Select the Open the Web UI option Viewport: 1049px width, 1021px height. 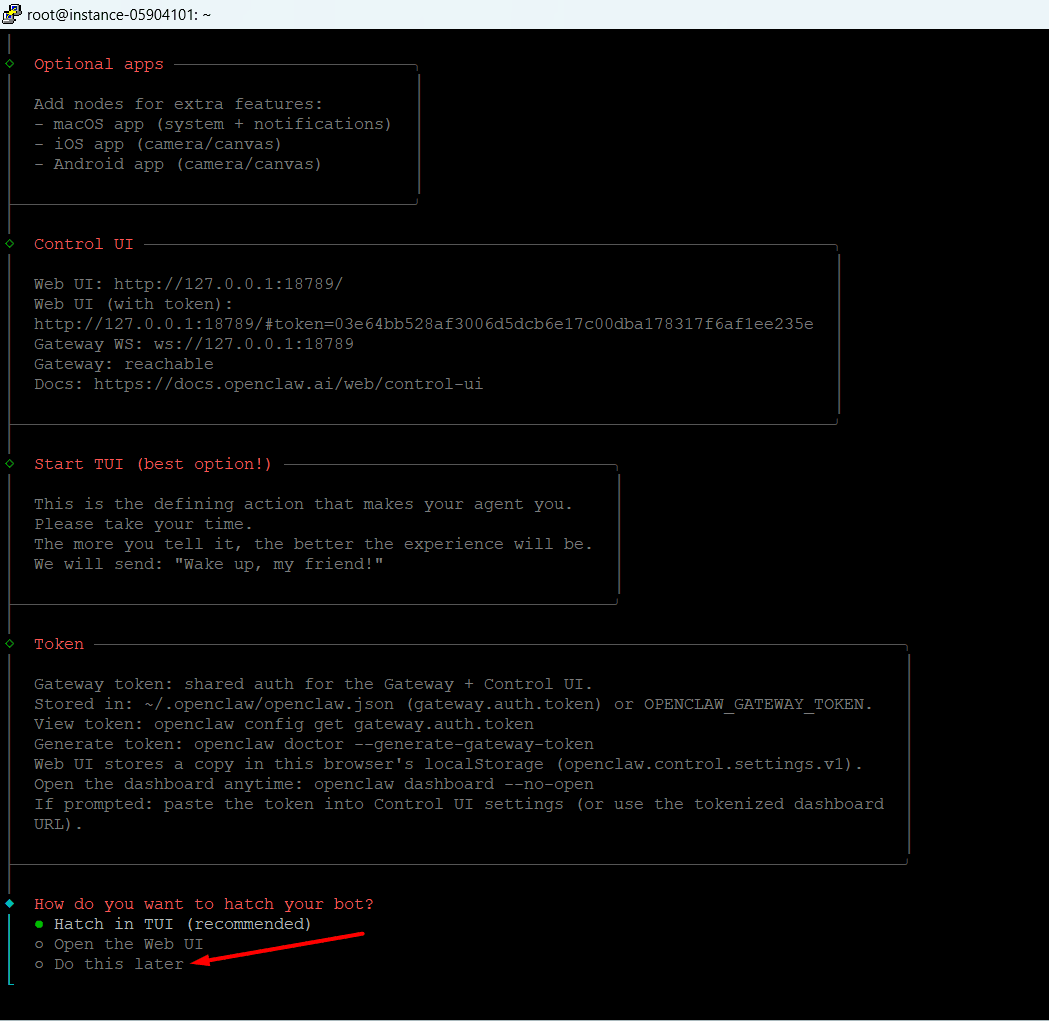coord(128,944)
